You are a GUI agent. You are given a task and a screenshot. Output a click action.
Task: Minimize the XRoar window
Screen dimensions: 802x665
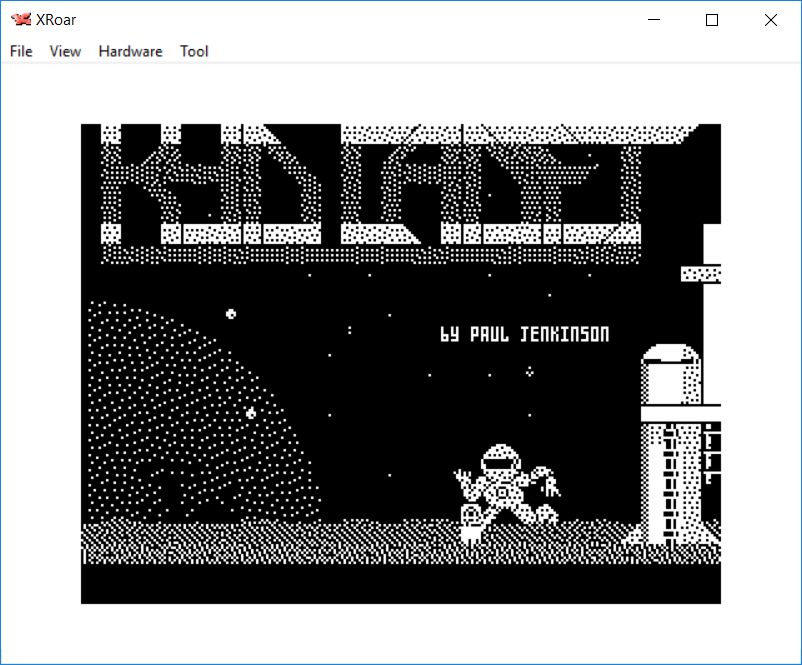coord(655,20)
